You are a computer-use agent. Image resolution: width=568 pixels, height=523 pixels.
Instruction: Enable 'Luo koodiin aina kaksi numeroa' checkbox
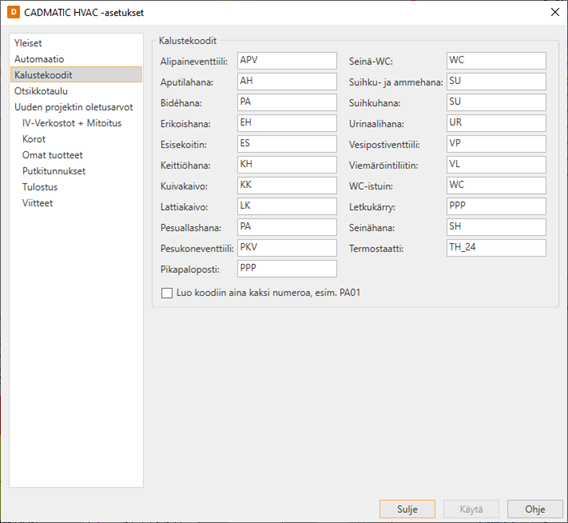tap(167, 293)
